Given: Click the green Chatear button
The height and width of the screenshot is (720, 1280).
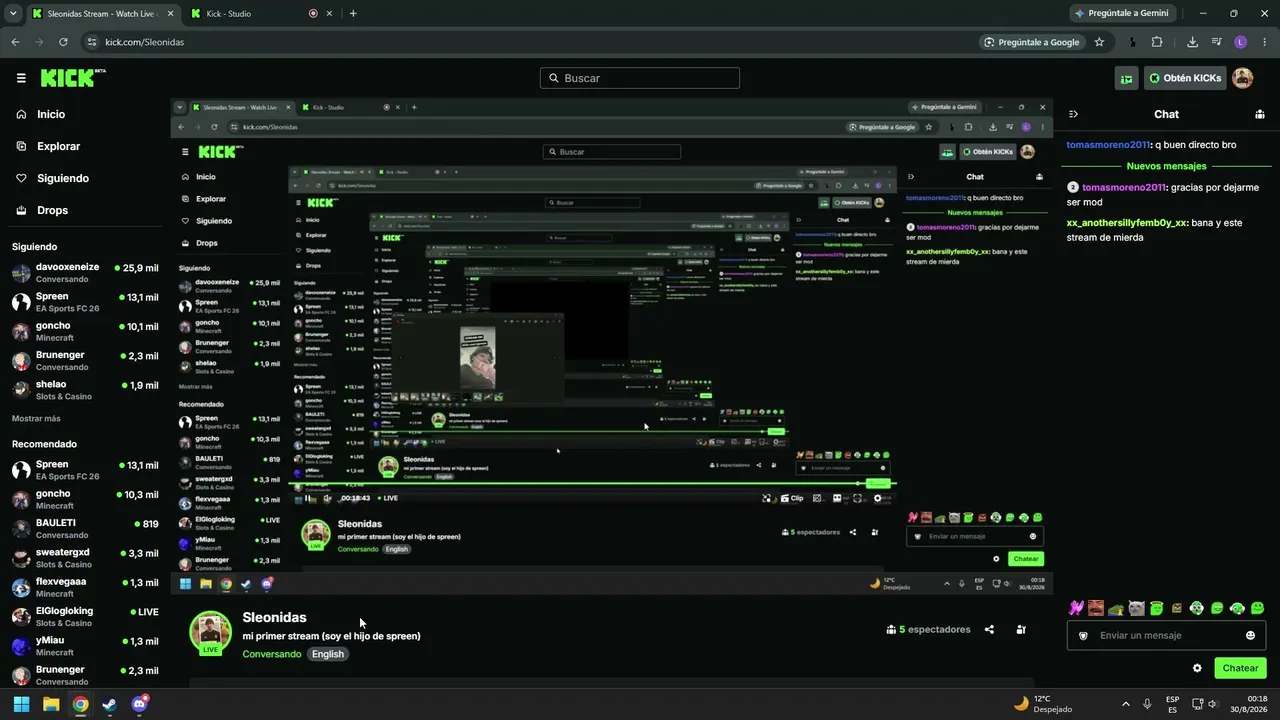Looking at the screenshot, I should coord(1240,668).
